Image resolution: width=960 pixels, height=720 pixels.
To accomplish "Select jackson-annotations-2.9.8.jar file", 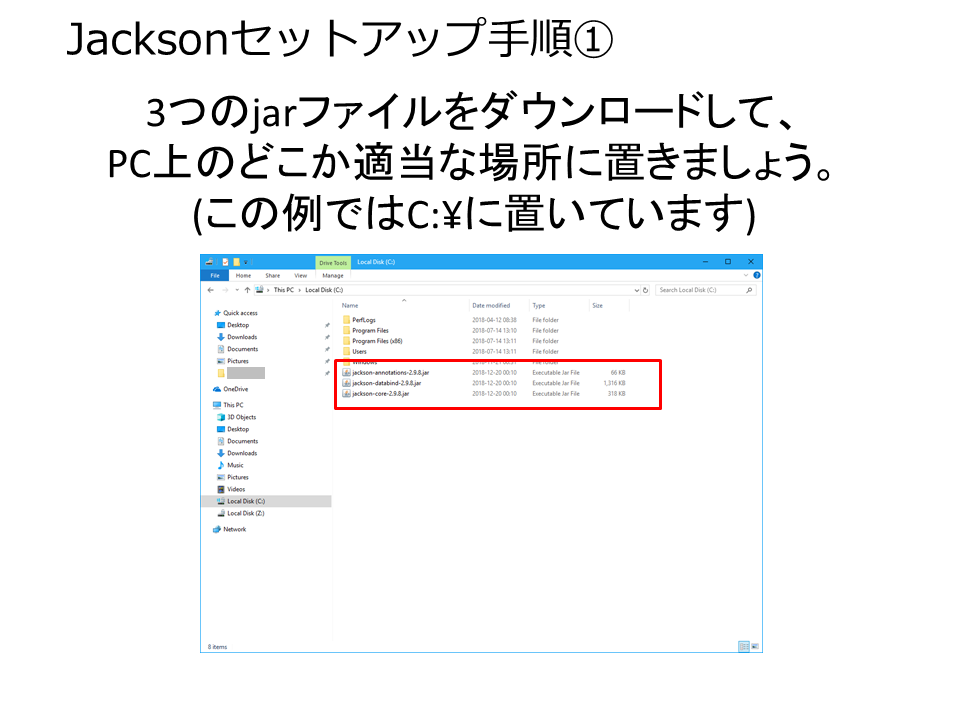I will pyautogui.click(x=391, y=373).
